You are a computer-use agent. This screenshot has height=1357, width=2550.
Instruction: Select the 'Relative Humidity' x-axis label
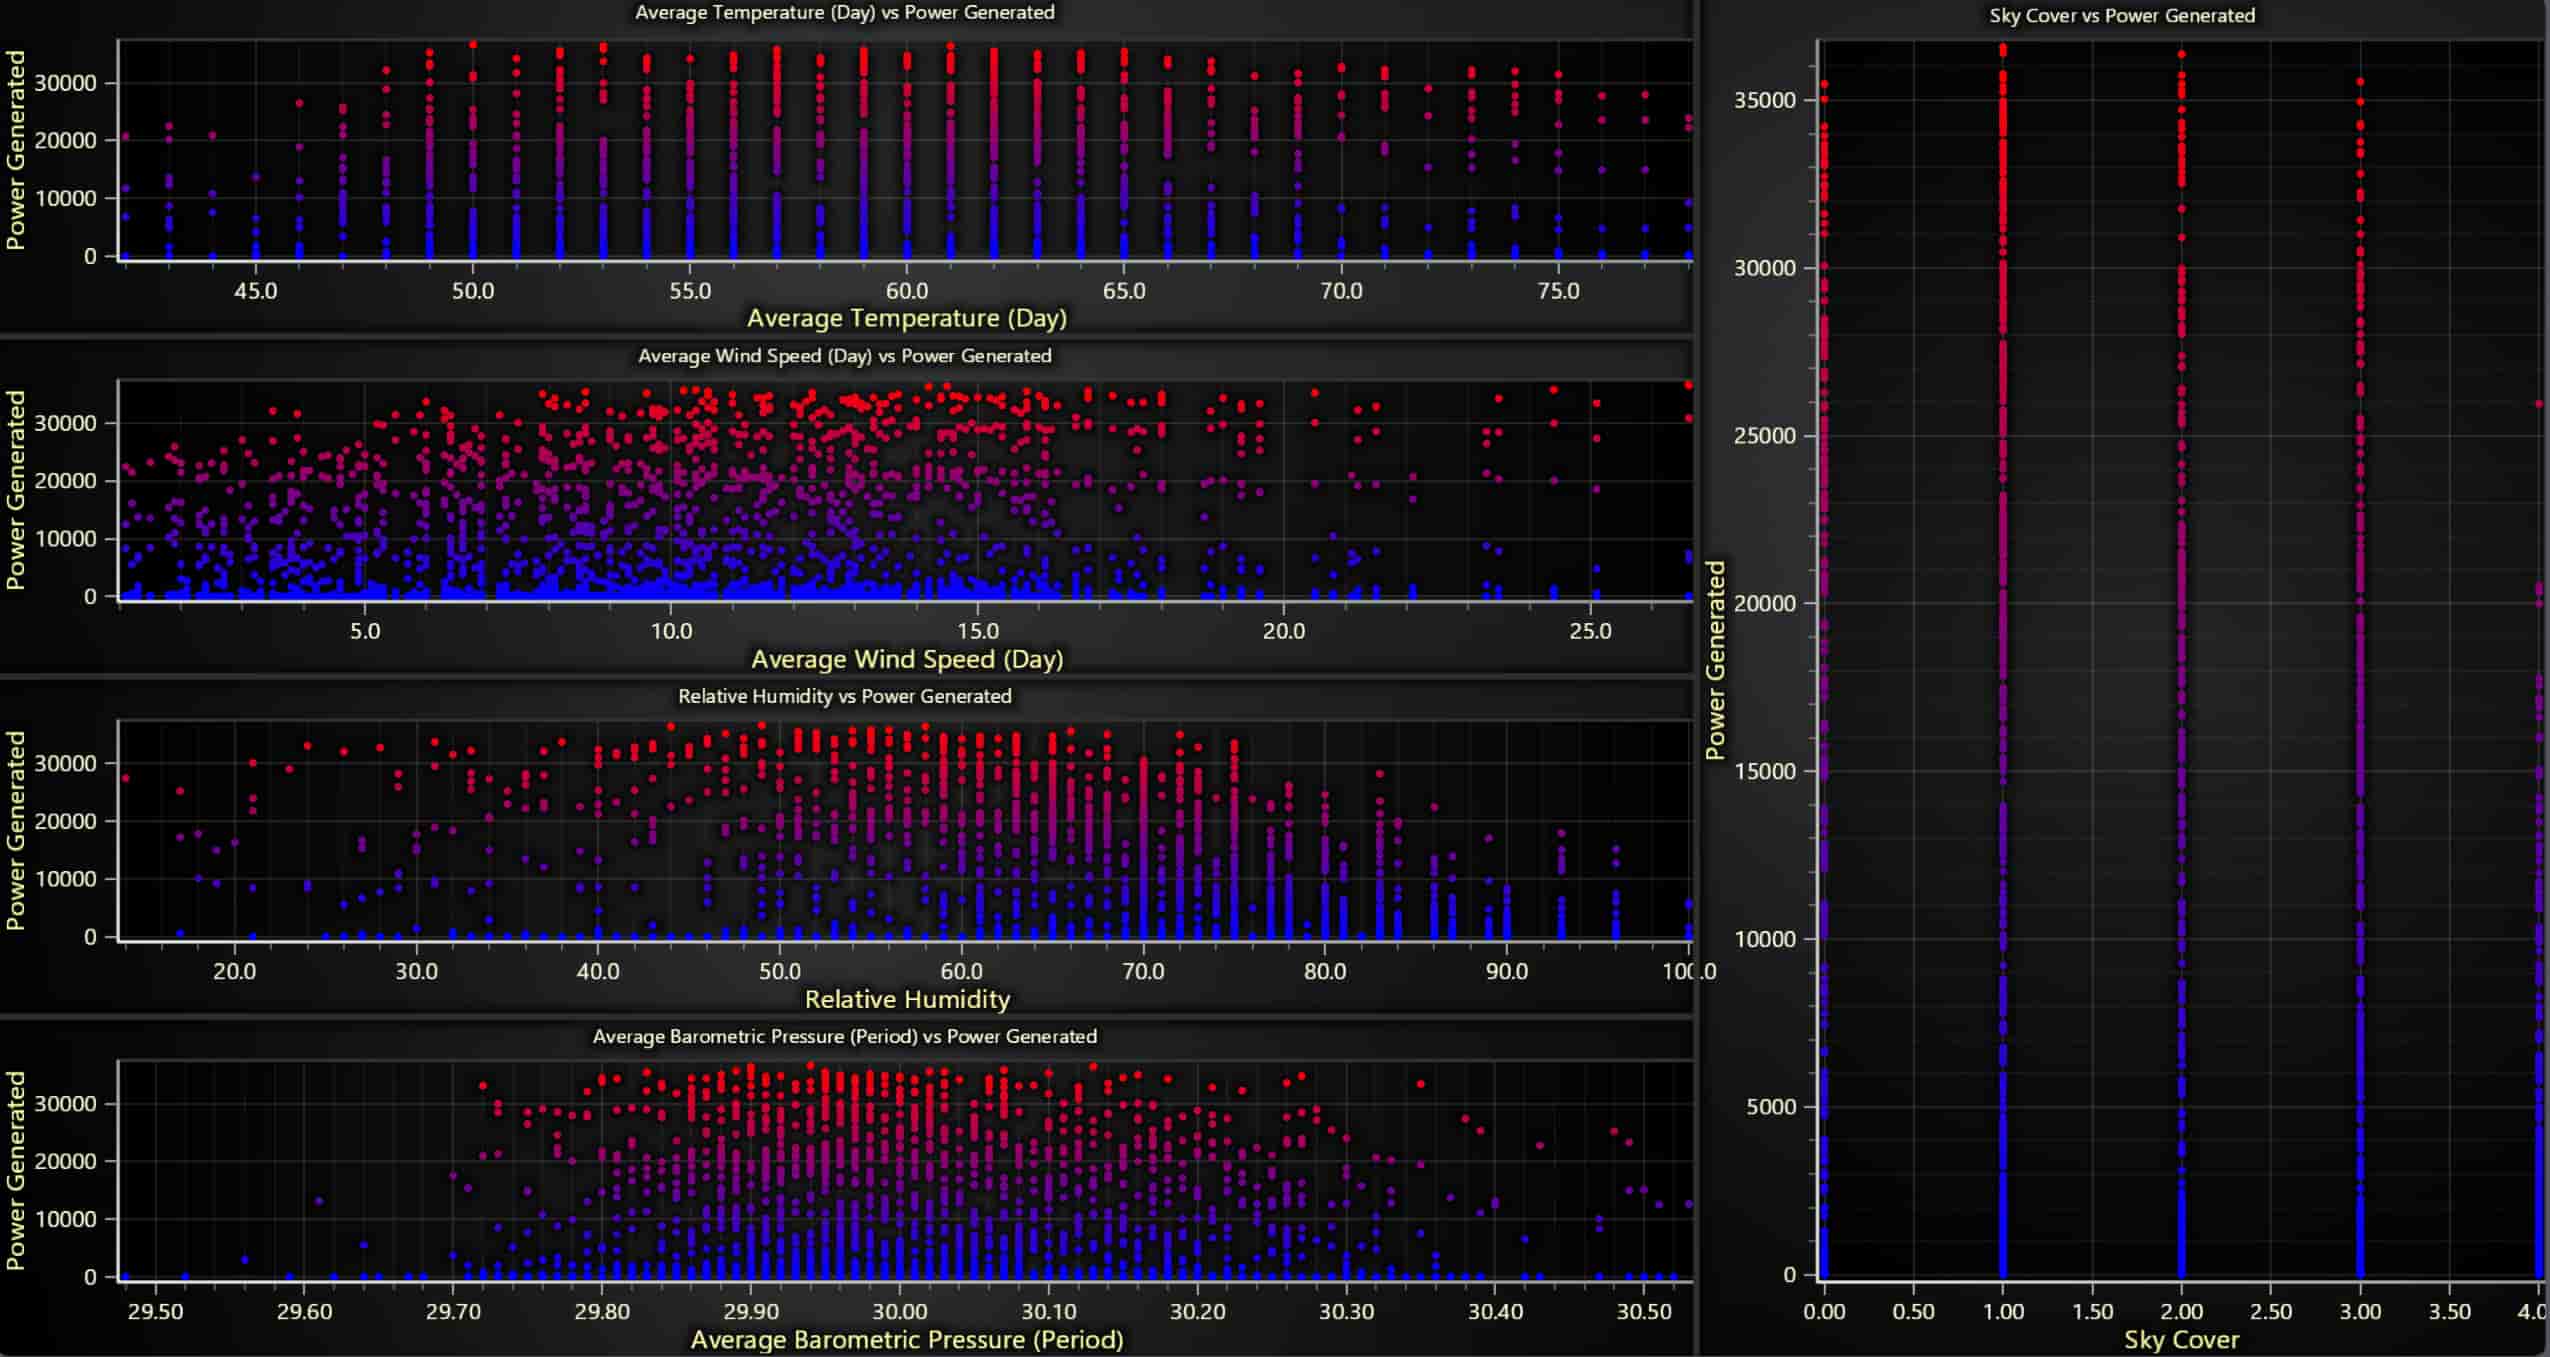click(906, 998)
